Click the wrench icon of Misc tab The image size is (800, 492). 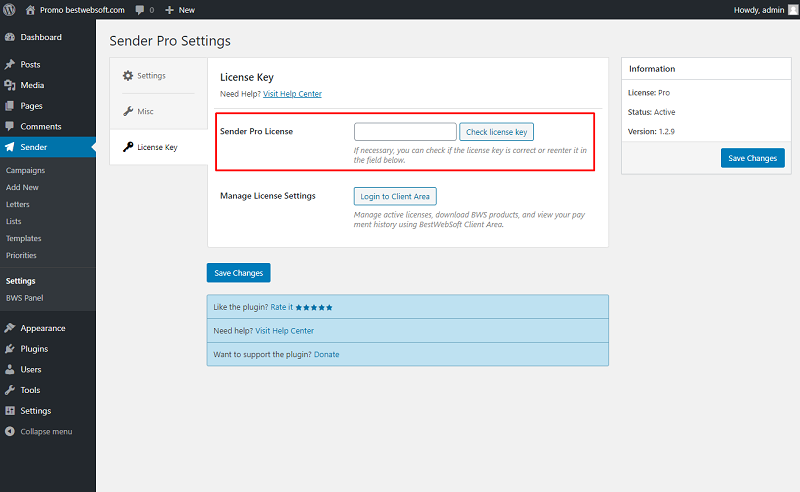128,111
